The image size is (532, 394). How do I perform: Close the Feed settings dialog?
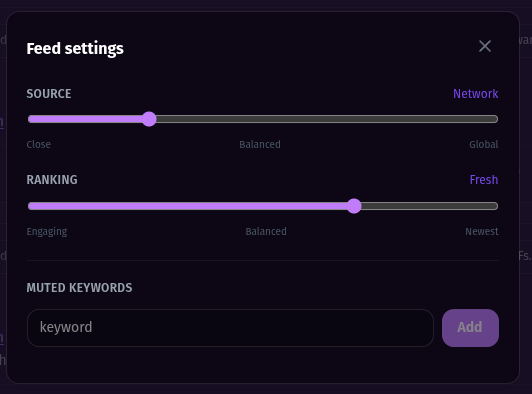coord(485,46)
